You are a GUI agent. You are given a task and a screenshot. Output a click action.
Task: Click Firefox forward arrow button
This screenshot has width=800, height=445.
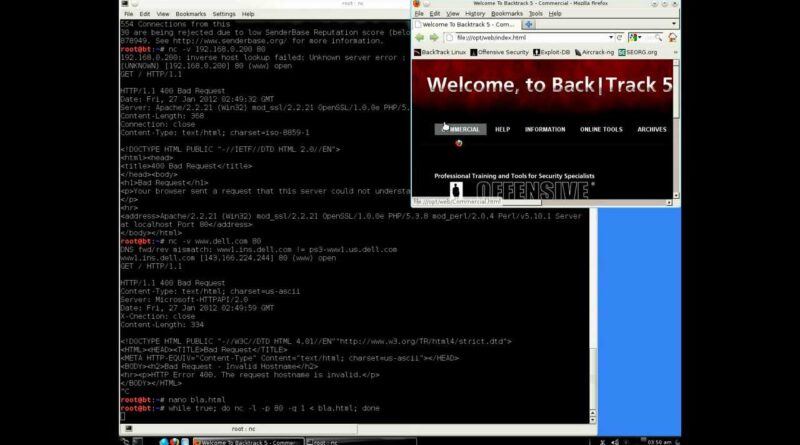434,38
